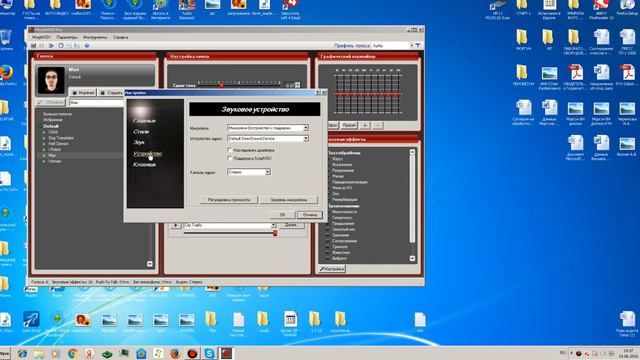Screen dimensions: 640x360
Task: Open Google Chrome from the taskbar
Action: tap(73, 353)
